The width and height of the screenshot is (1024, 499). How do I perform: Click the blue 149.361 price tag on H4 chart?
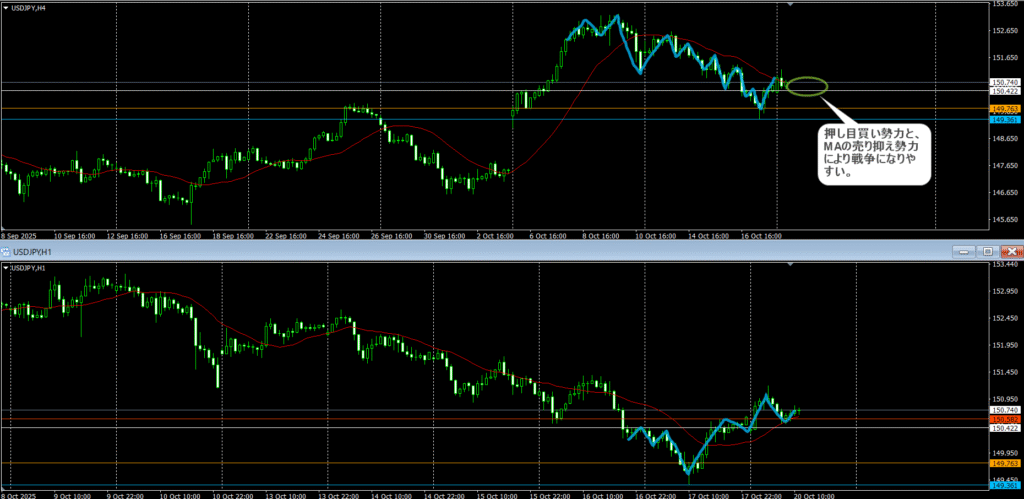coord(1004,119)
